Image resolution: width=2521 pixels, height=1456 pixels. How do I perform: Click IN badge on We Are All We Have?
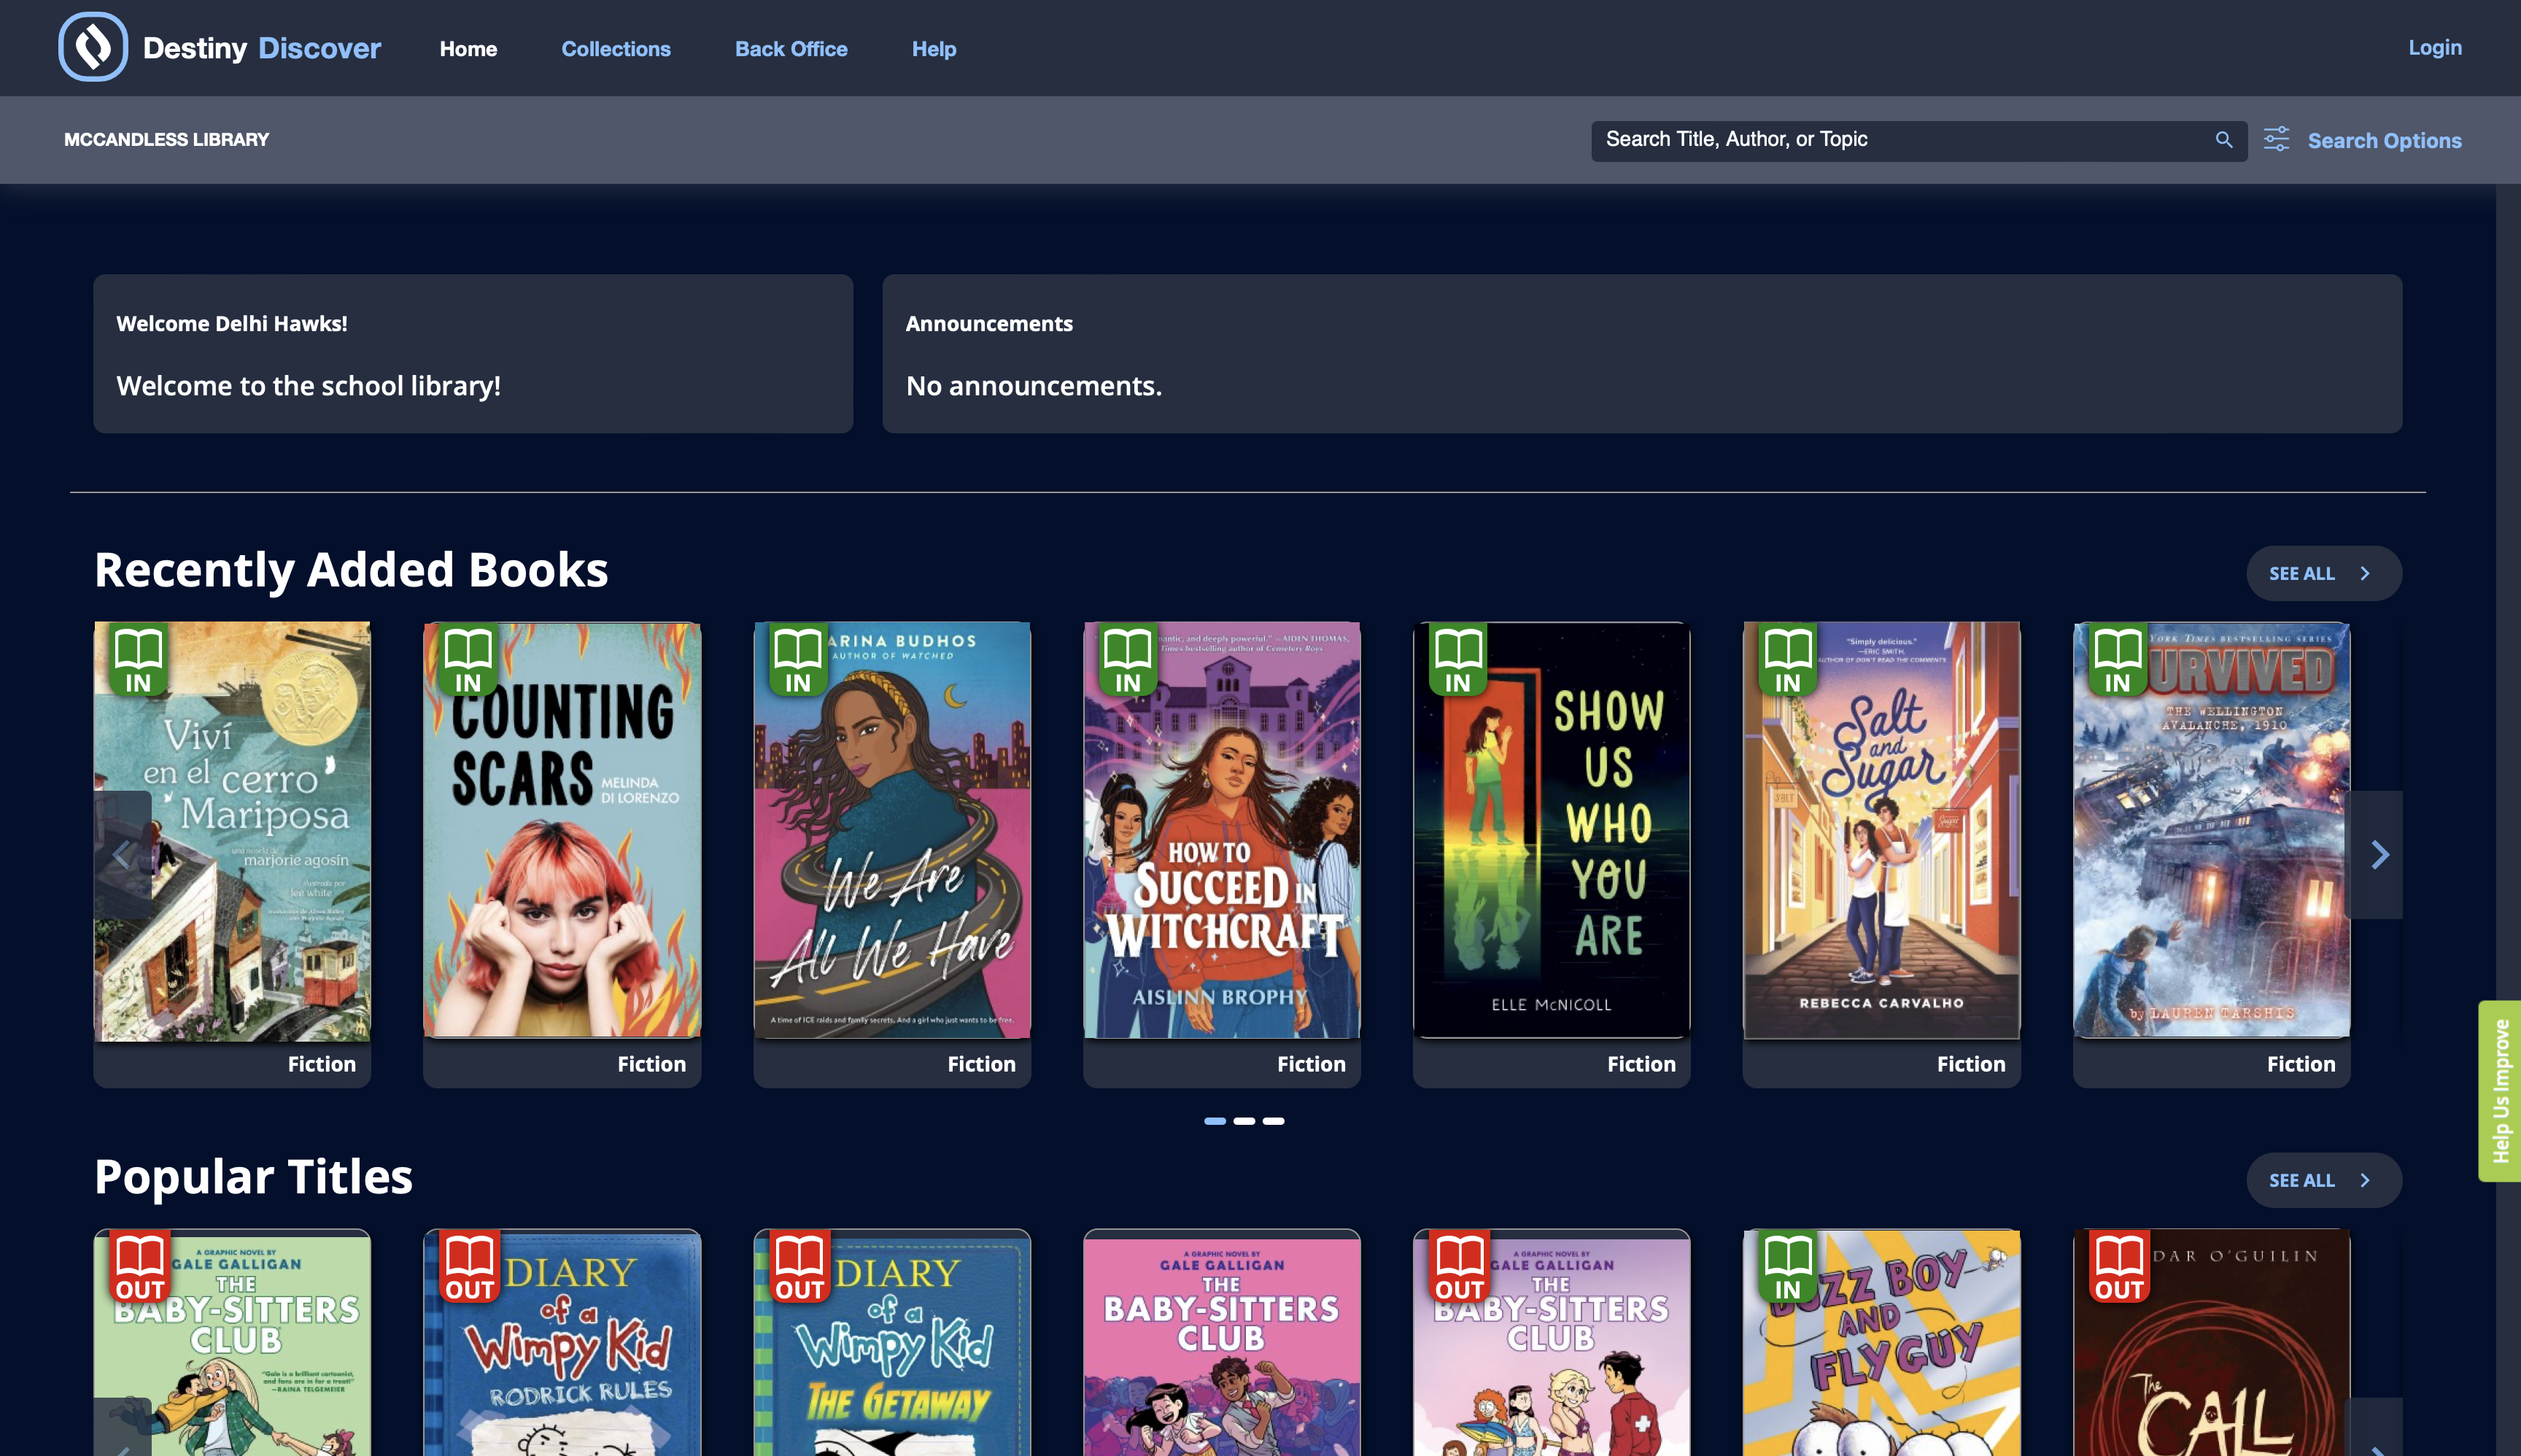[798, 661]
